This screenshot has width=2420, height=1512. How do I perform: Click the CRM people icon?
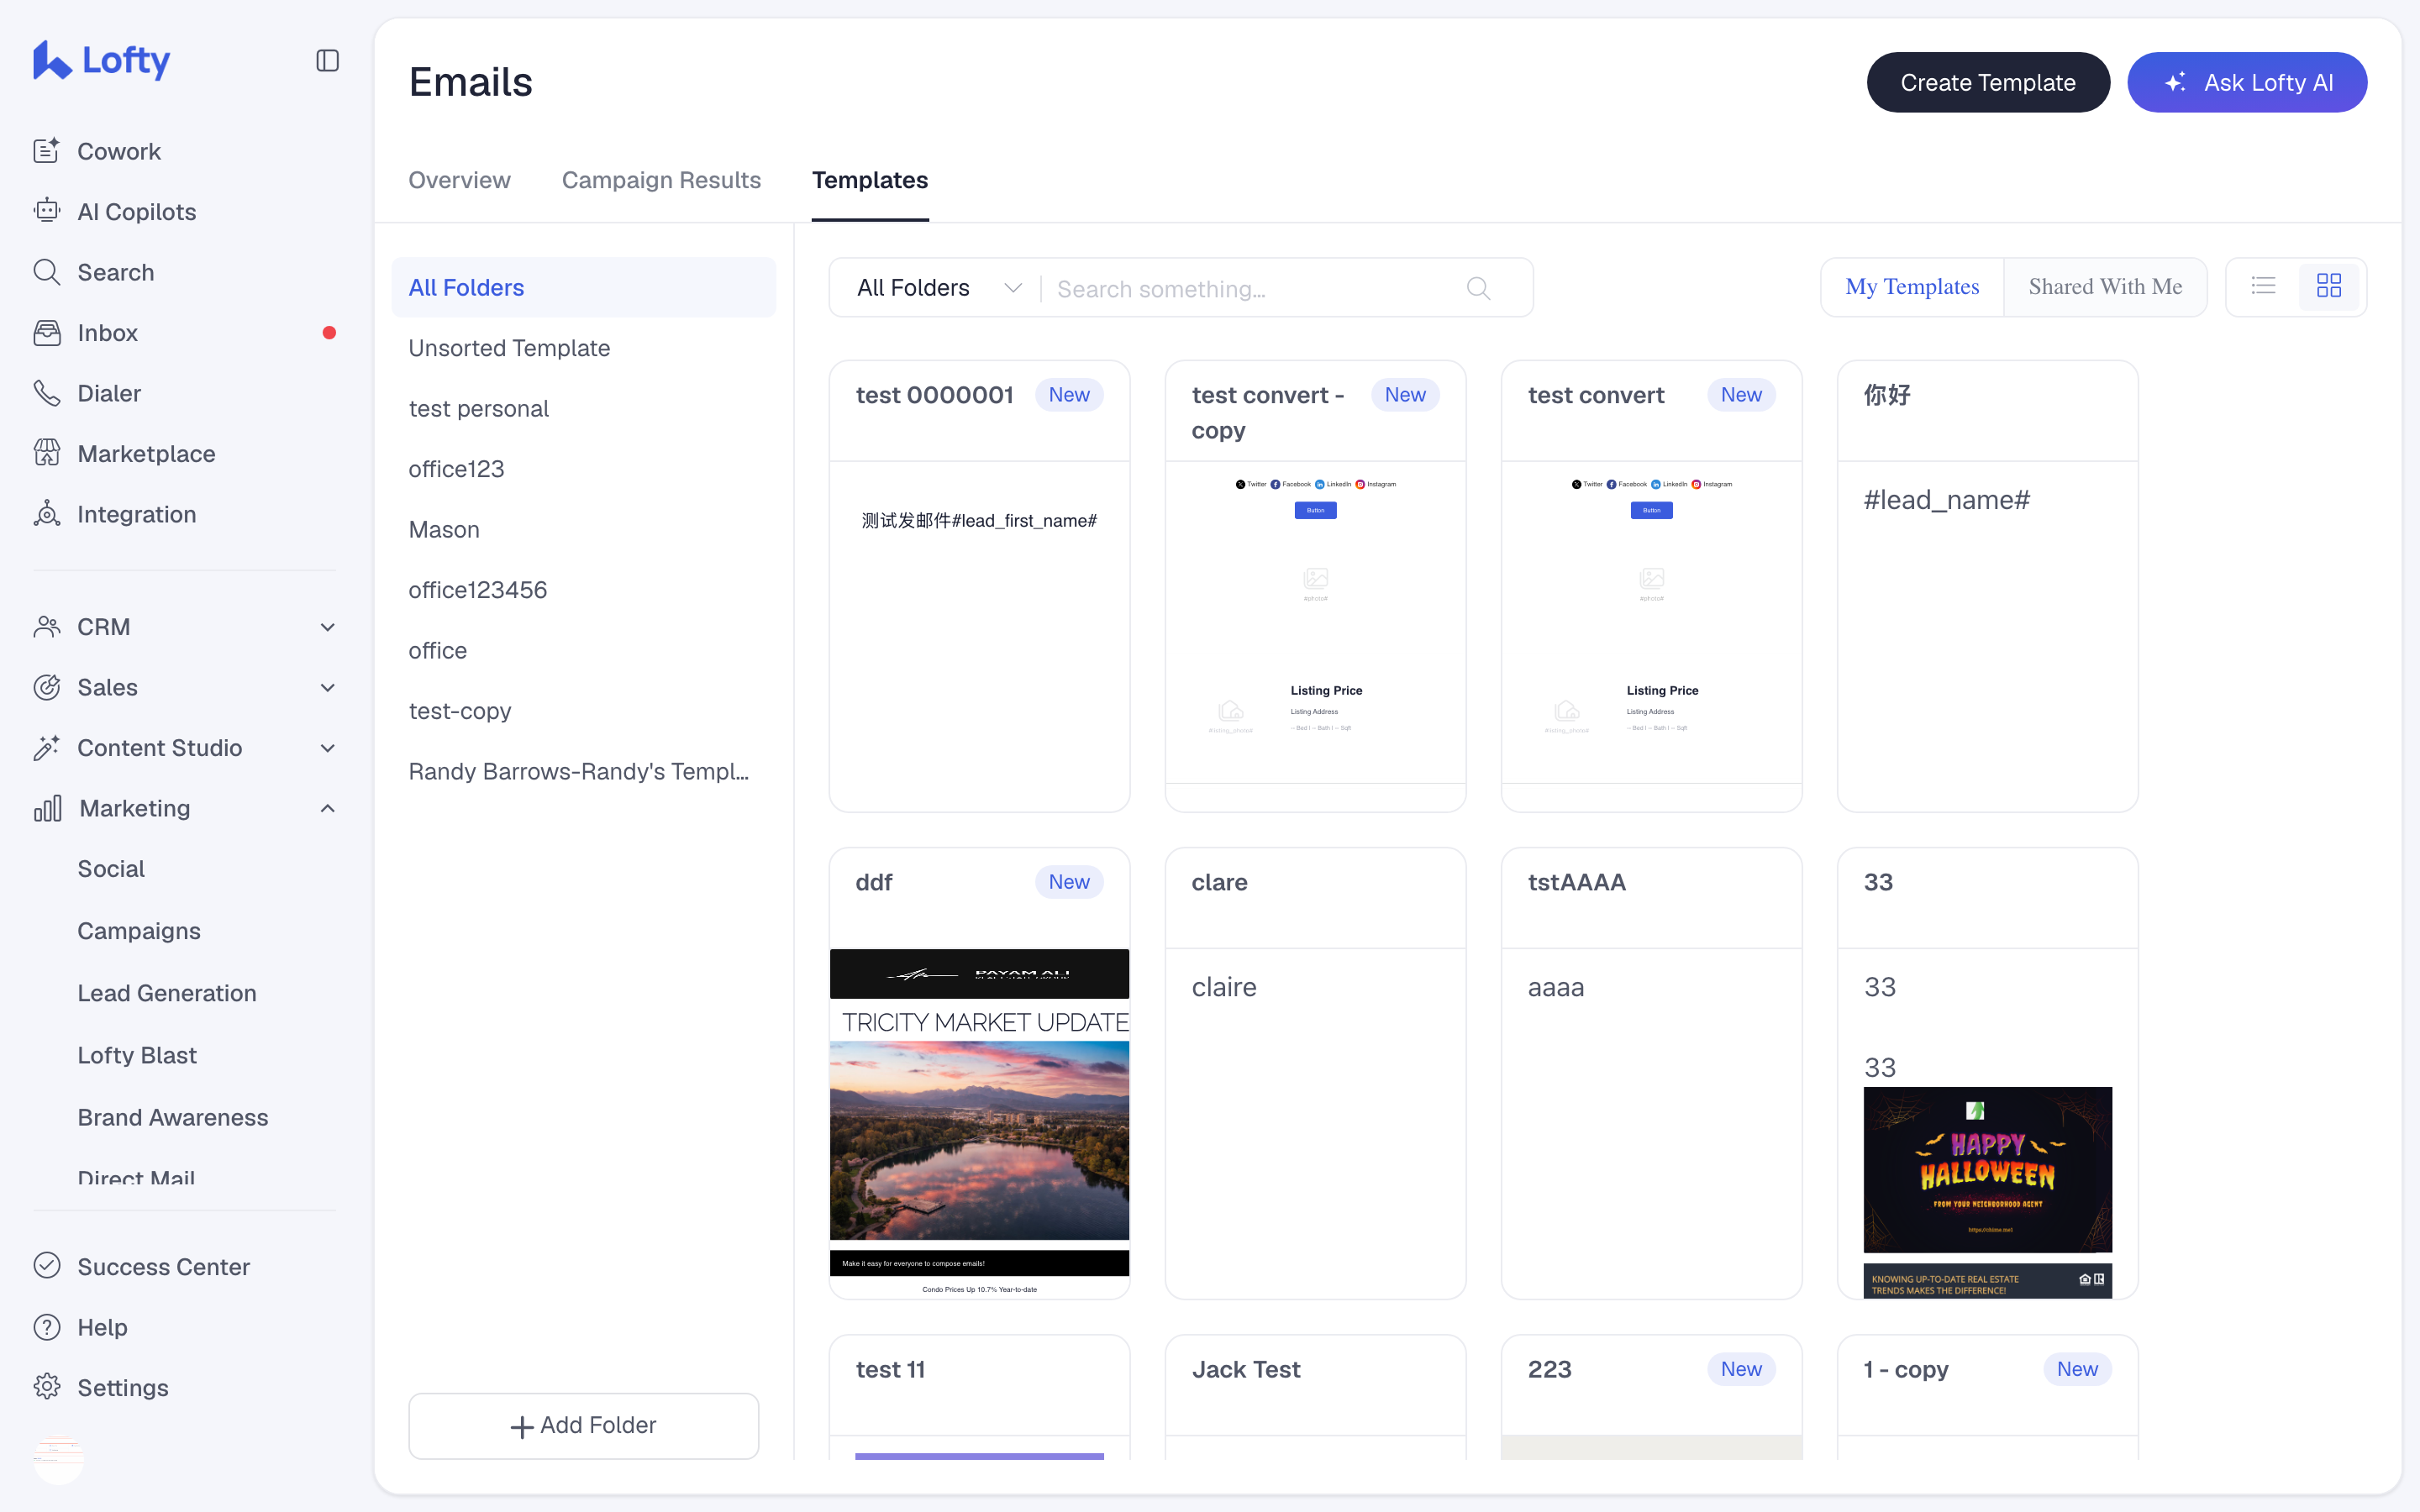click(47, 627)
